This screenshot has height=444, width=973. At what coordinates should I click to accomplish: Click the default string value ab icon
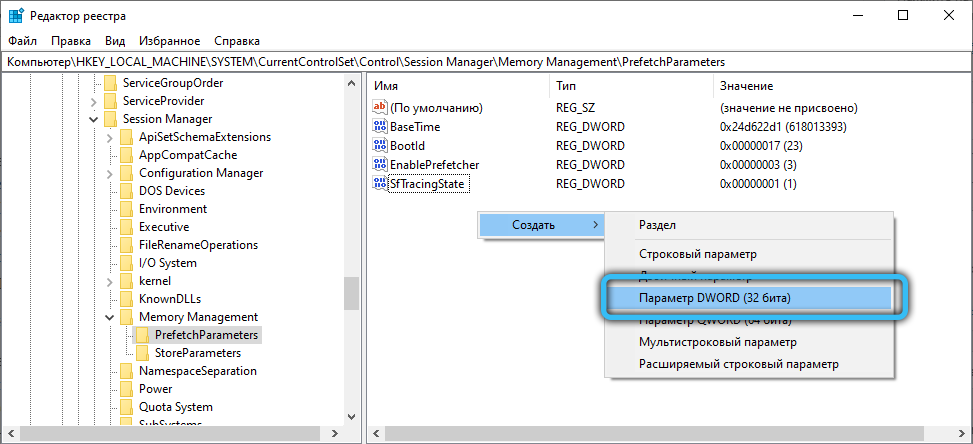[x=379, y=108]
